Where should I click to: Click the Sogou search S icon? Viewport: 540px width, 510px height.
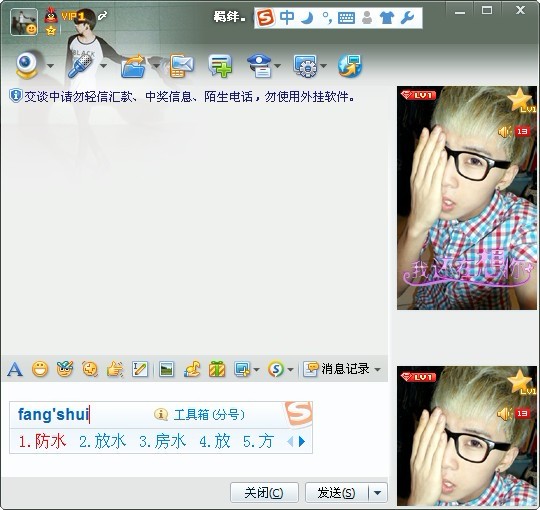276,370
